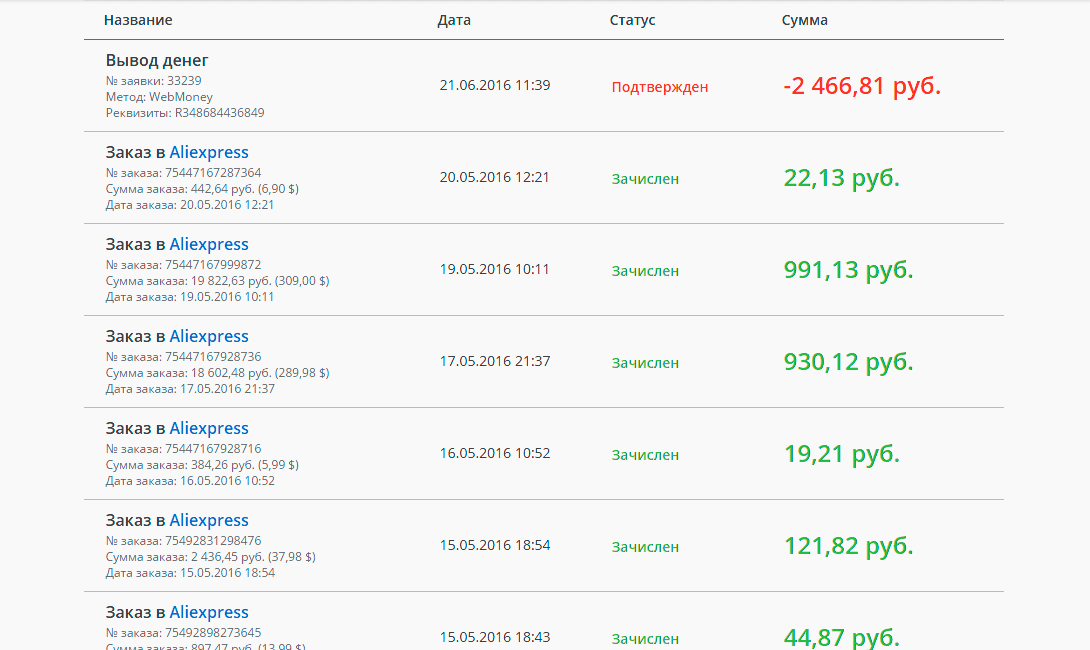Click the Метод: WebMoney line
The image size is (1090, 650).
click(159, 97)
